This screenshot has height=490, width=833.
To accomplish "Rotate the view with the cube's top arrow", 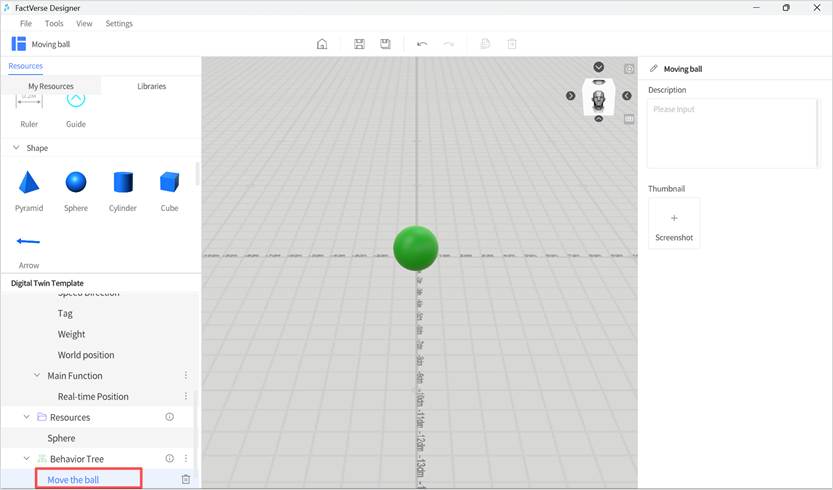I will [599, 67].
